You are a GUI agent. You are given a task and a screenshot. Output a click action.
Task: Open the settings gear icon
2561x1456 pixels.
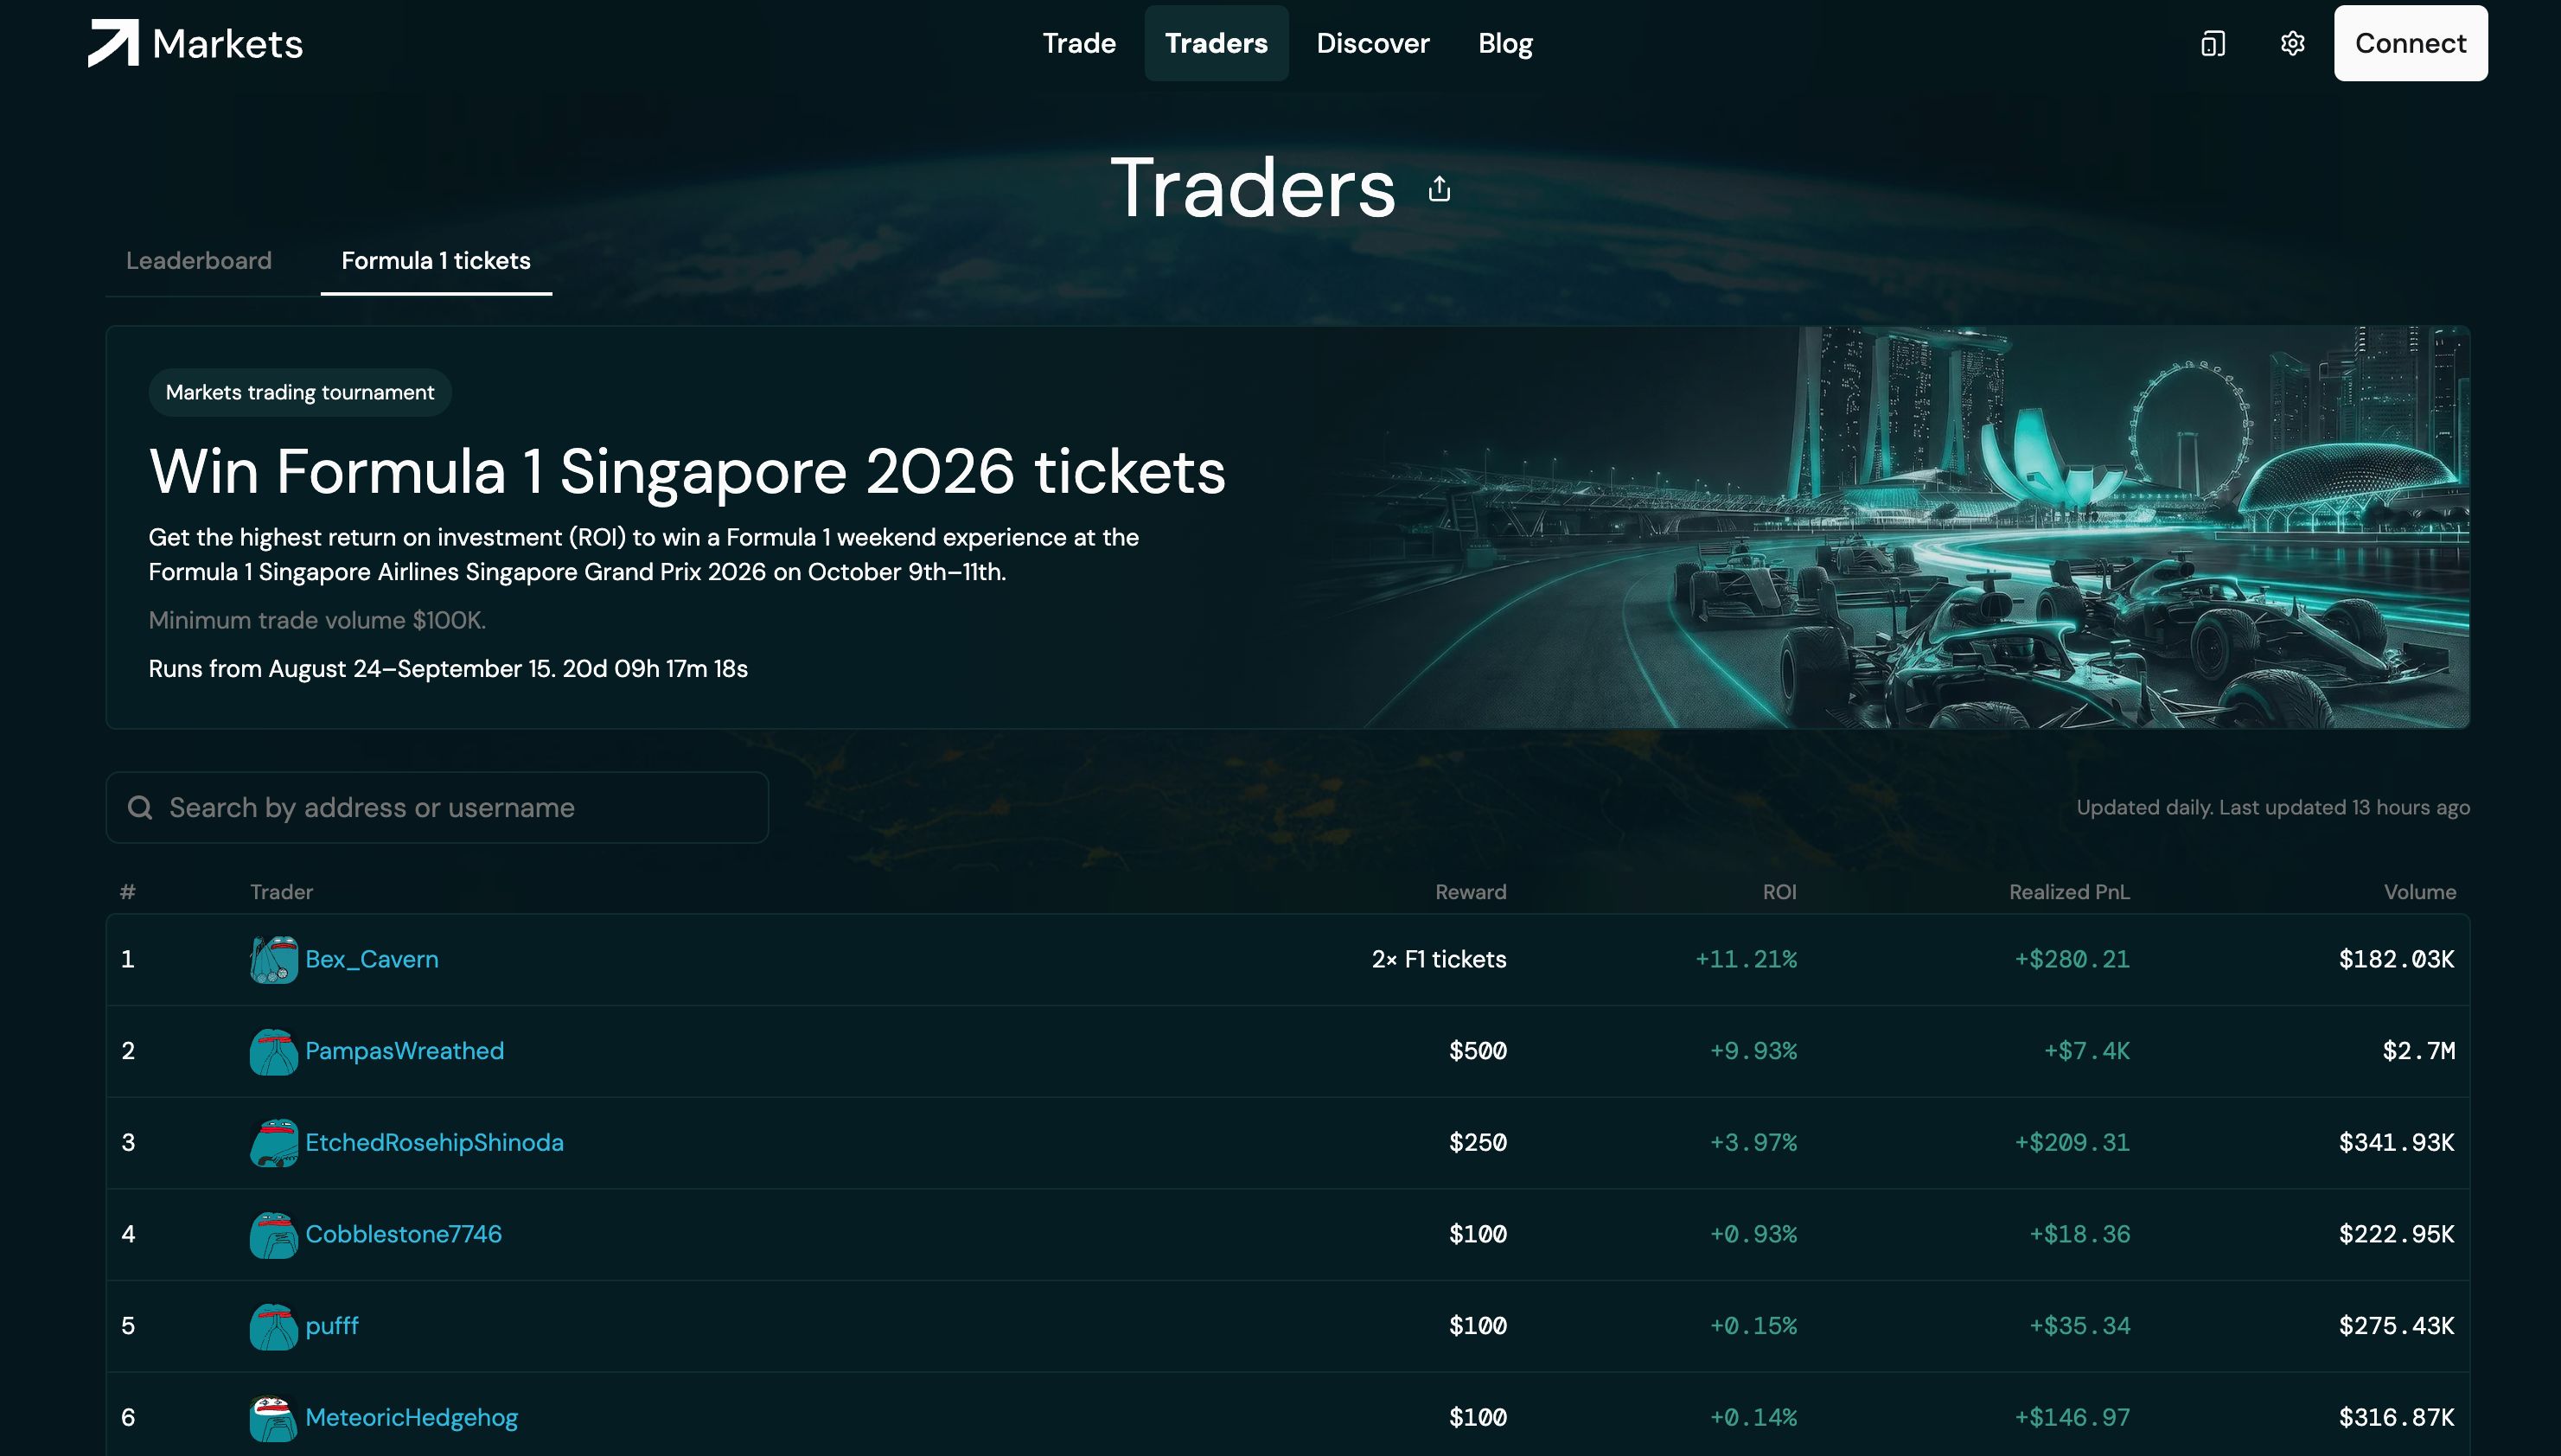click(x=2292, y=43)
